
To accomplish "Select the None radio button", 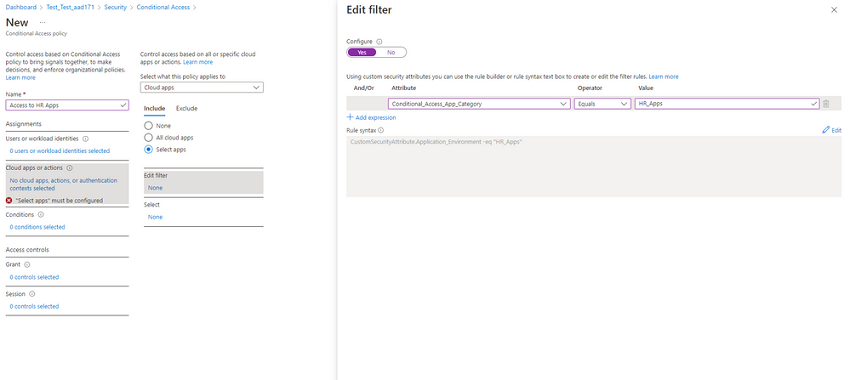I will (x=149, y=126).
